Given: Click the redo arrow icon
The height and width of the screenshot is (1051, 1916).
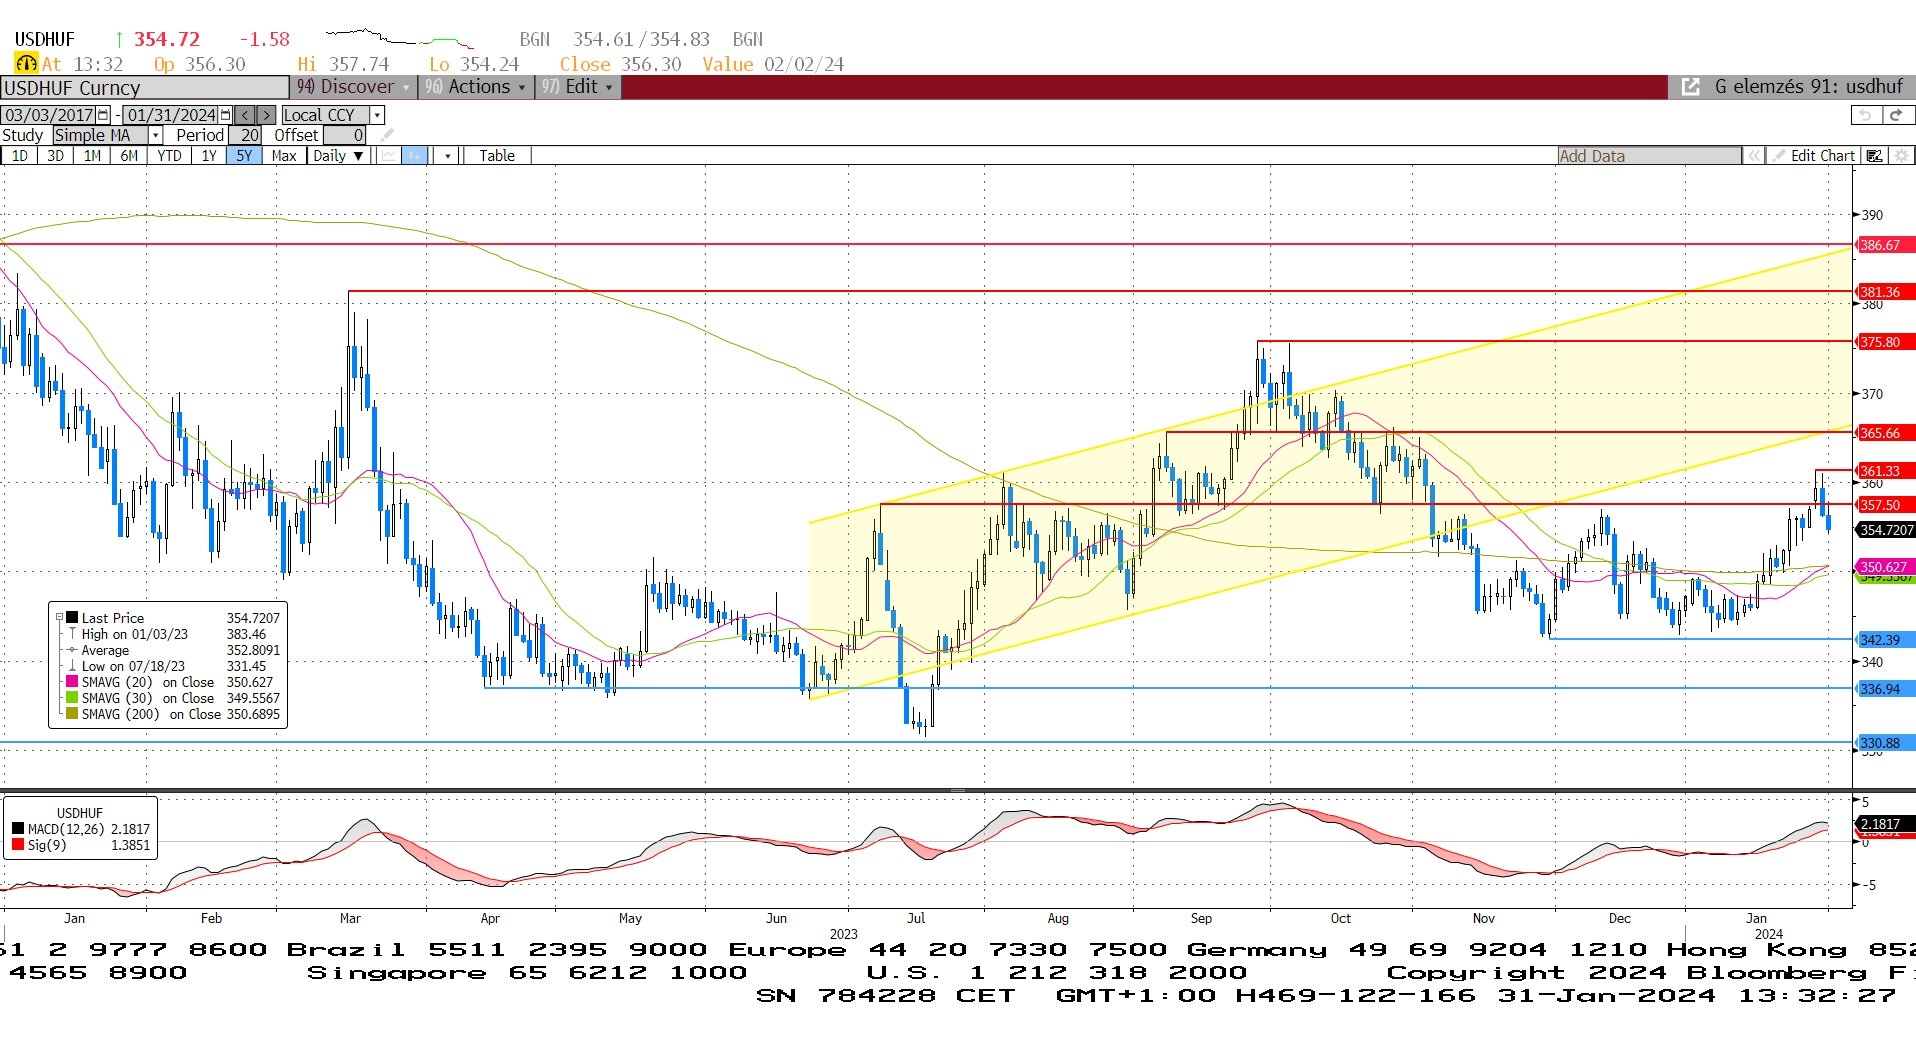Looking at the screenshot, I should [1897, 115].
